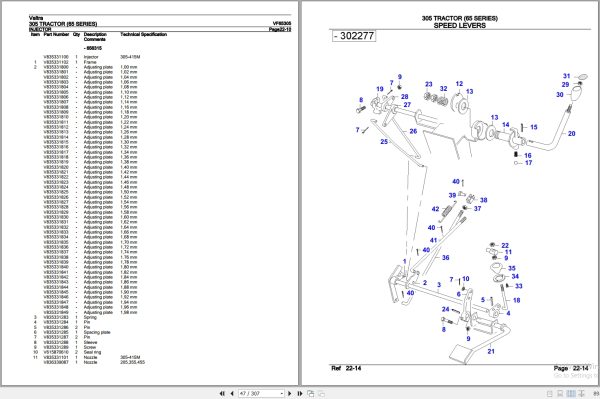Screen dimensions: 600x399
Task: Jump to the last page
Action: (x=300, y=393)
